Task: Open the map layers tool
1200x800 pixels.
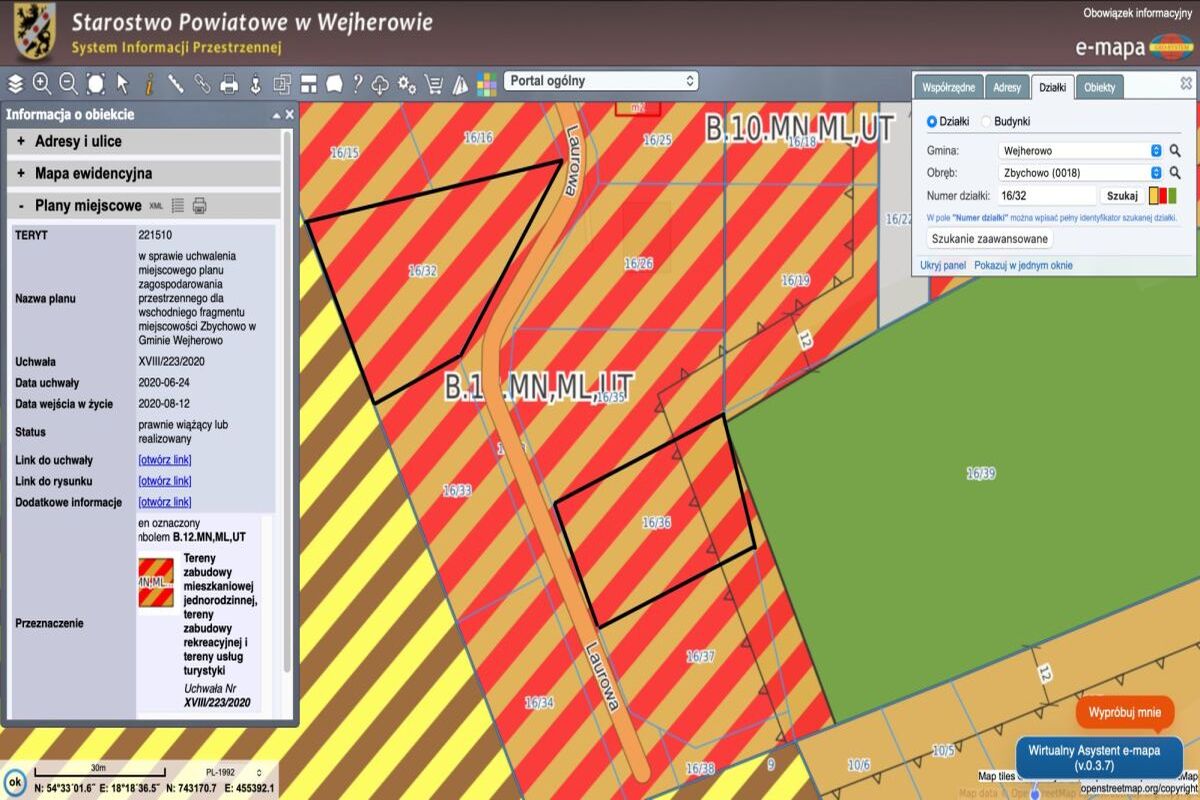Action: (16, 84)
